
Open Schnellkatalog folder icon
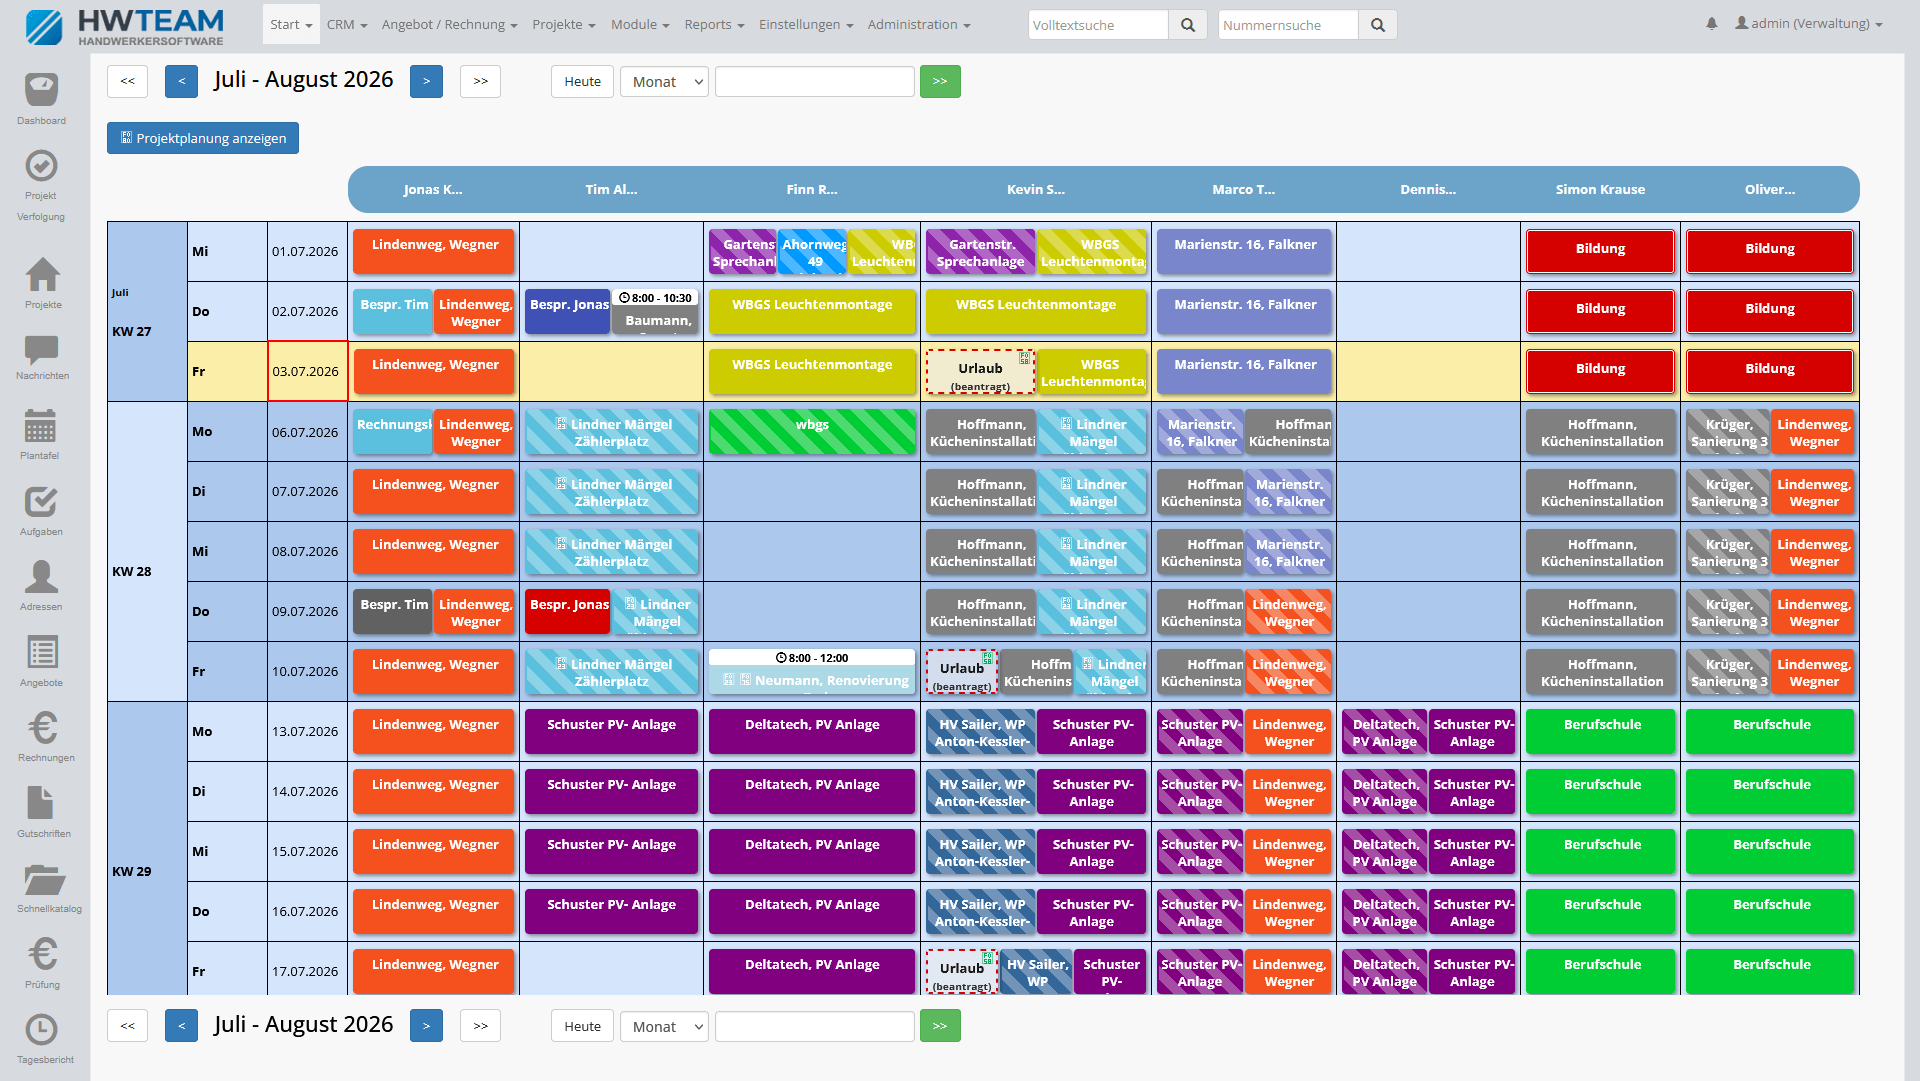click(45, 880)
